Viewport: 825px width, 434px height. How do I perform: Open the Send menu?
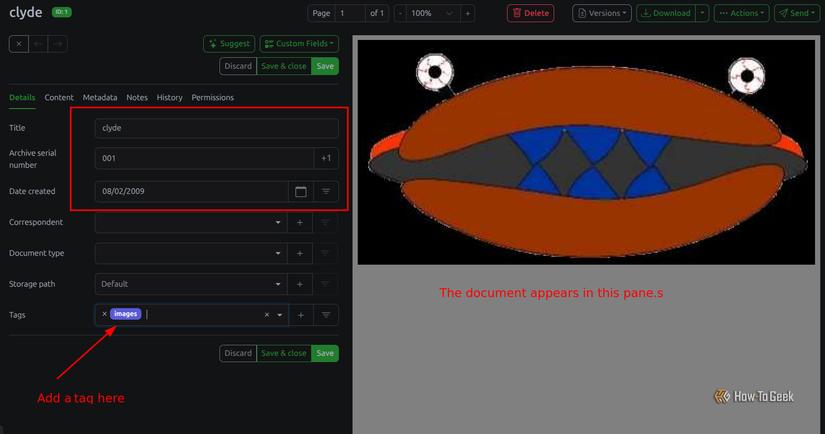pyautogui.click(x=797, y=13)
